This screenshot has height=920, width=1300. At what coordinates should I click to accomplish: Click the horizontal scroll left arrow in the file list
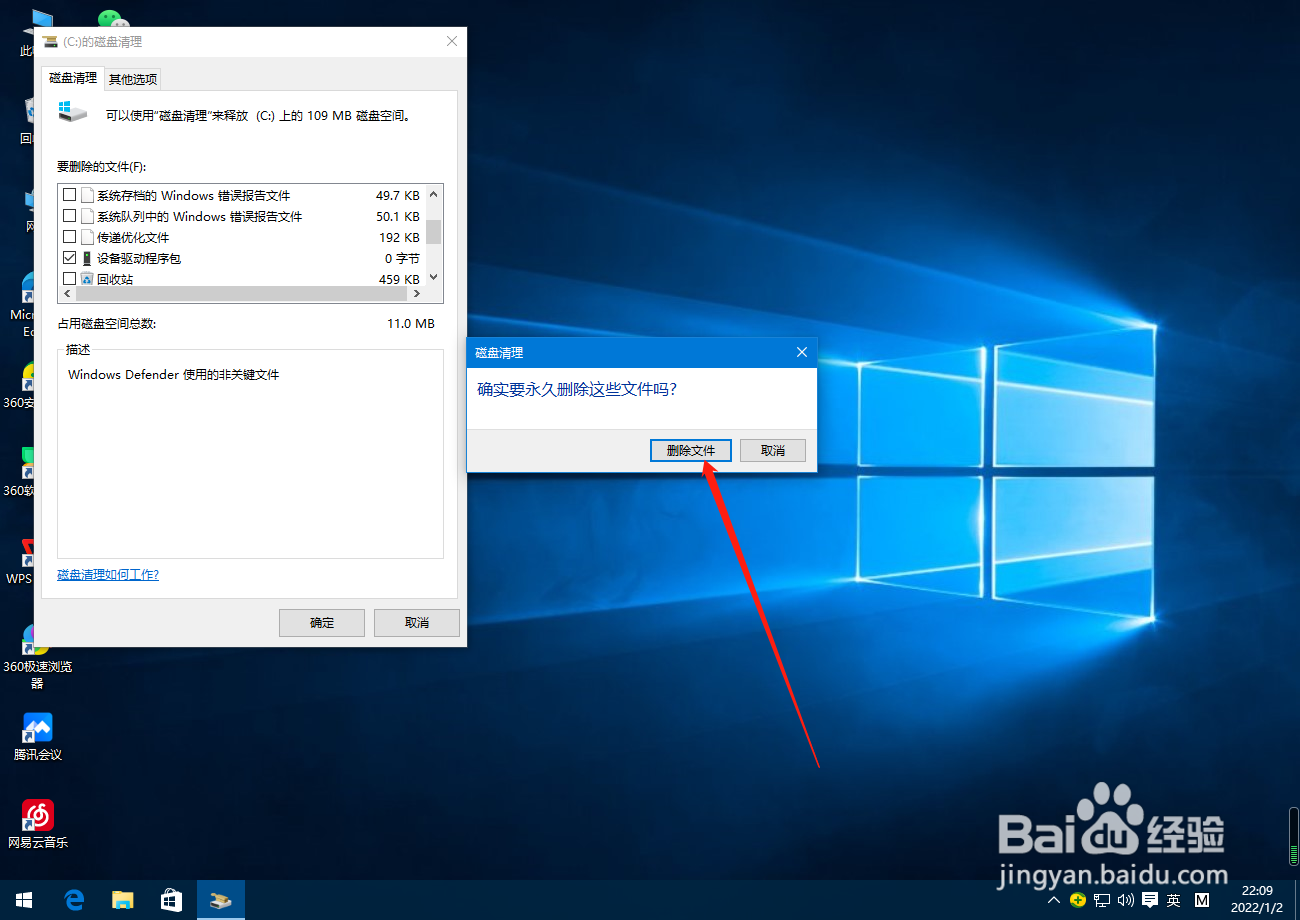pos(68,294)
